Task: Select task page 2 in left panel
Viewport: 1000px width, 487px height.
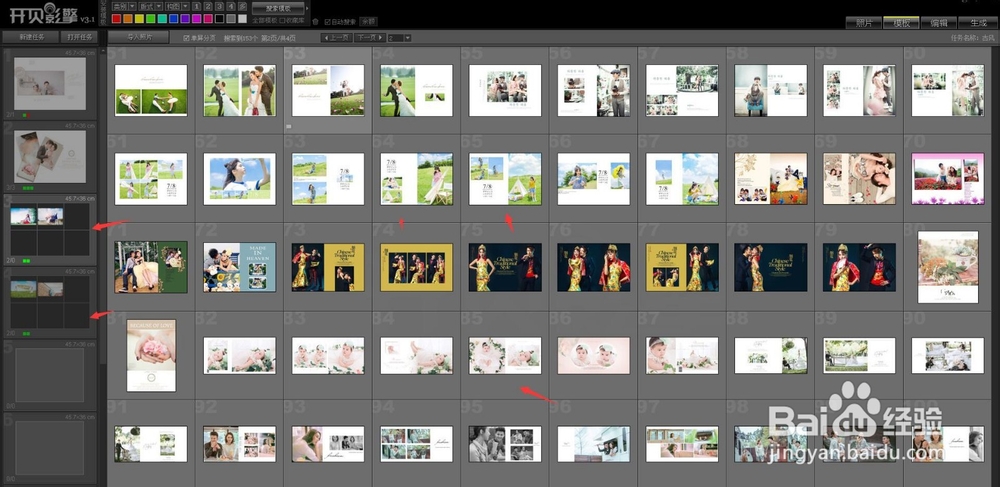Action: coord(50,157)
